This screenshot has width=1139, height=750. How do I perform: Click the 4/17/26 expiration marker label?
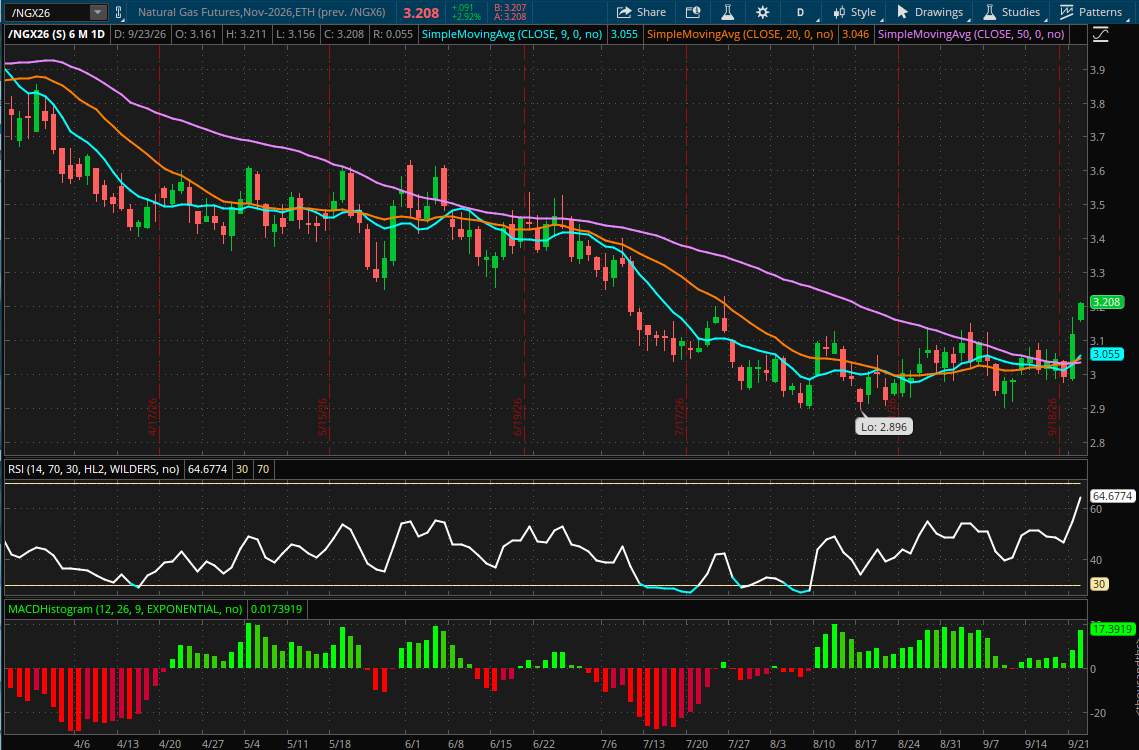[x=153, y=417]
